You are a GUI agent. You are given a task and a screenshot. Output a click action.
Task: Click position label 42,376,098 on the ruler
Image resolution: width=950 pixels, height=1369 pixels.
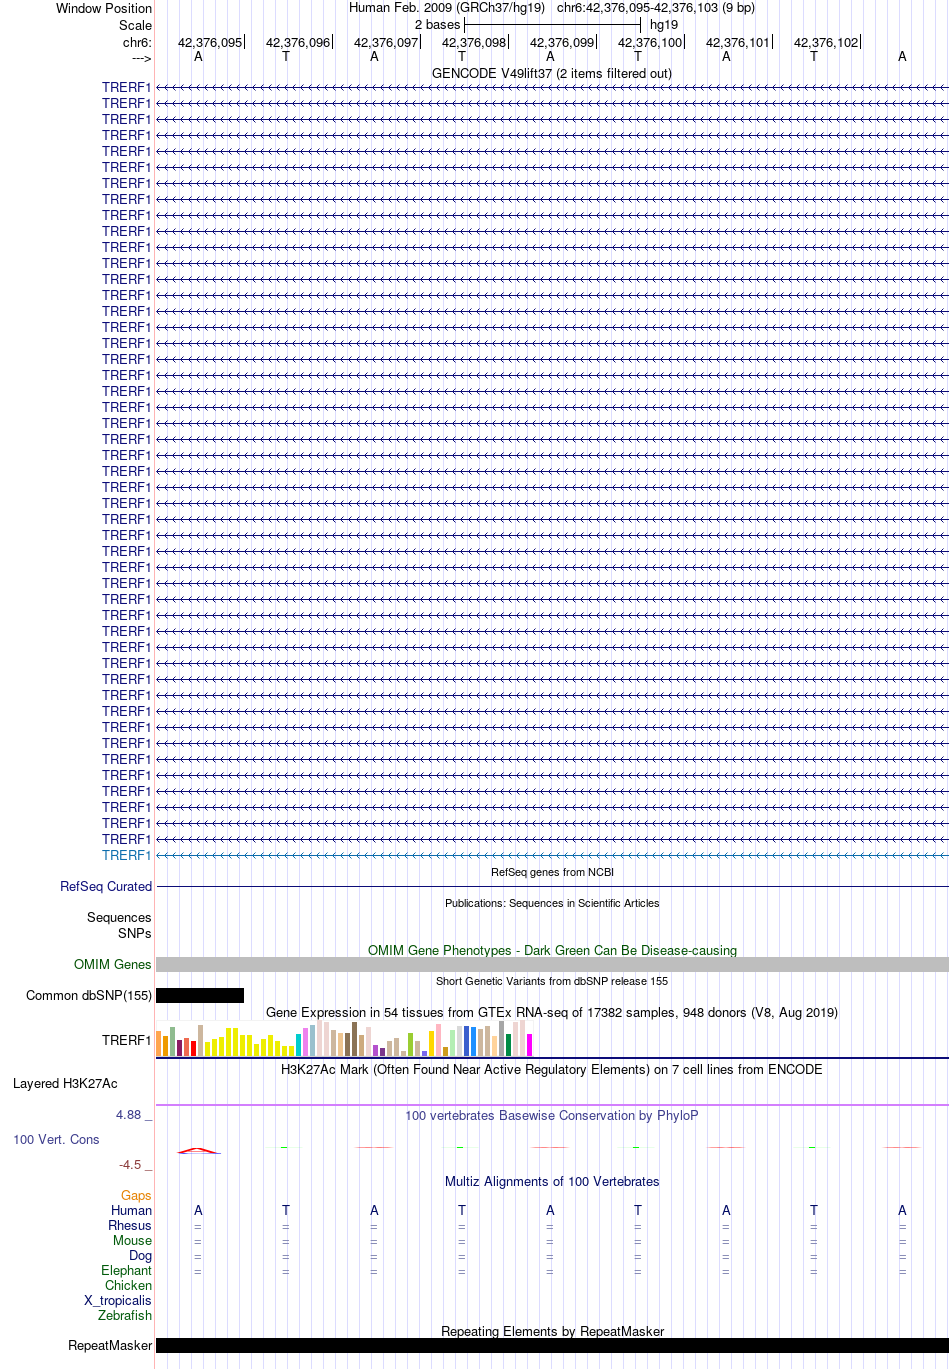click(x=474, y=43)
